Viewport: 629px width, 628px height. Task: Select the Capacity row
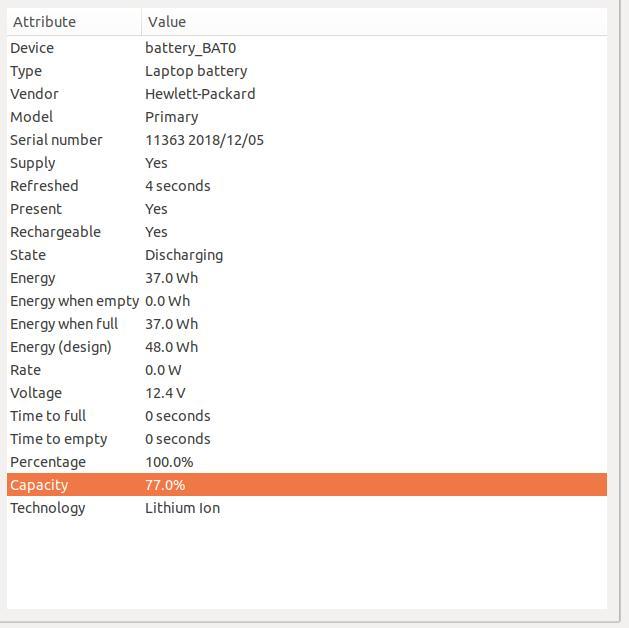pos(307,484)
